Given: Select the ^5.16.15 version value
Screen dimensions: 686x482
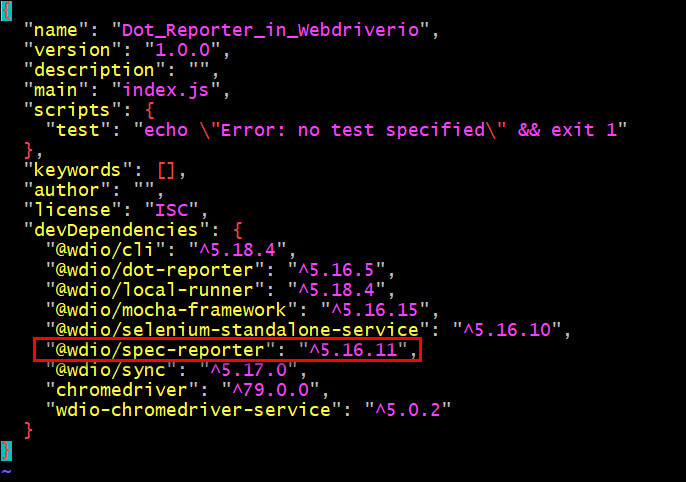Looking at the screenshot, I should (375, 310).
